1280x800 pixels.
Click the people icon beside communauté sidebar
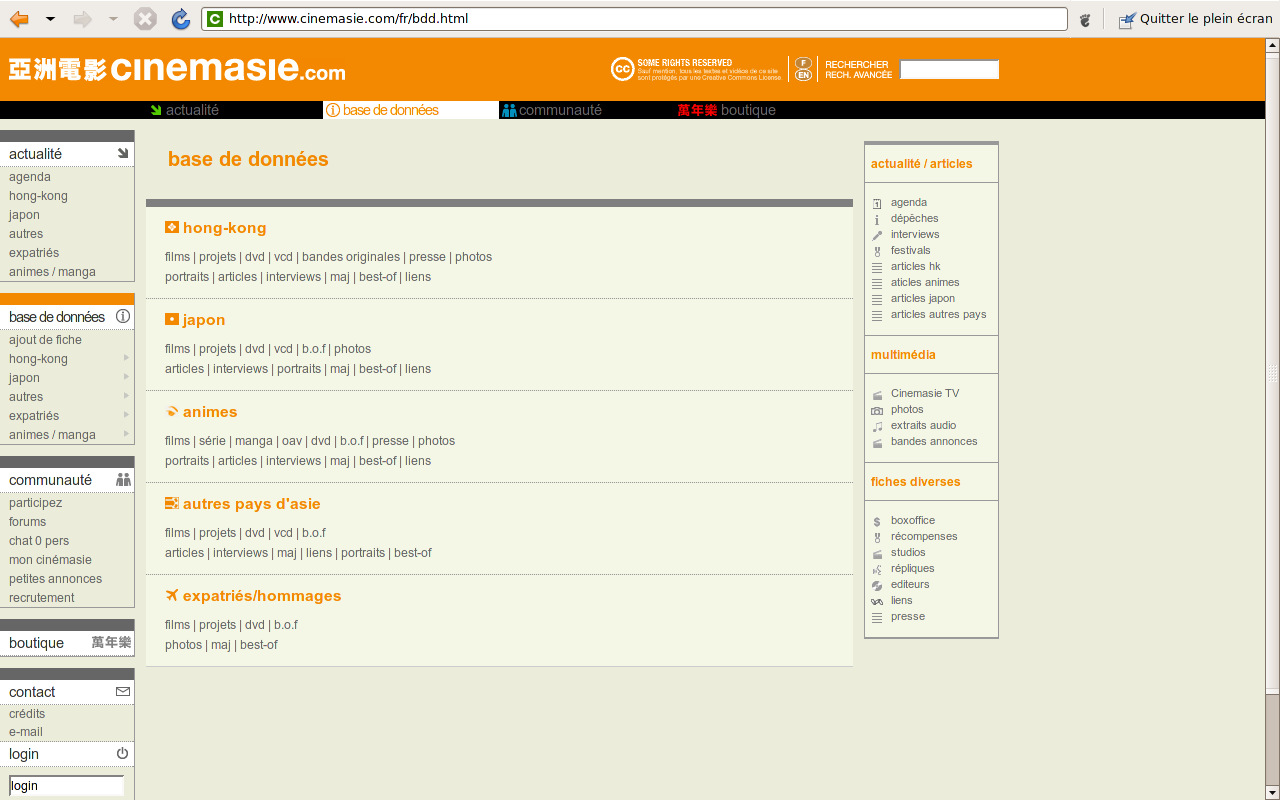pyautogui.click(x=123, y=480)
